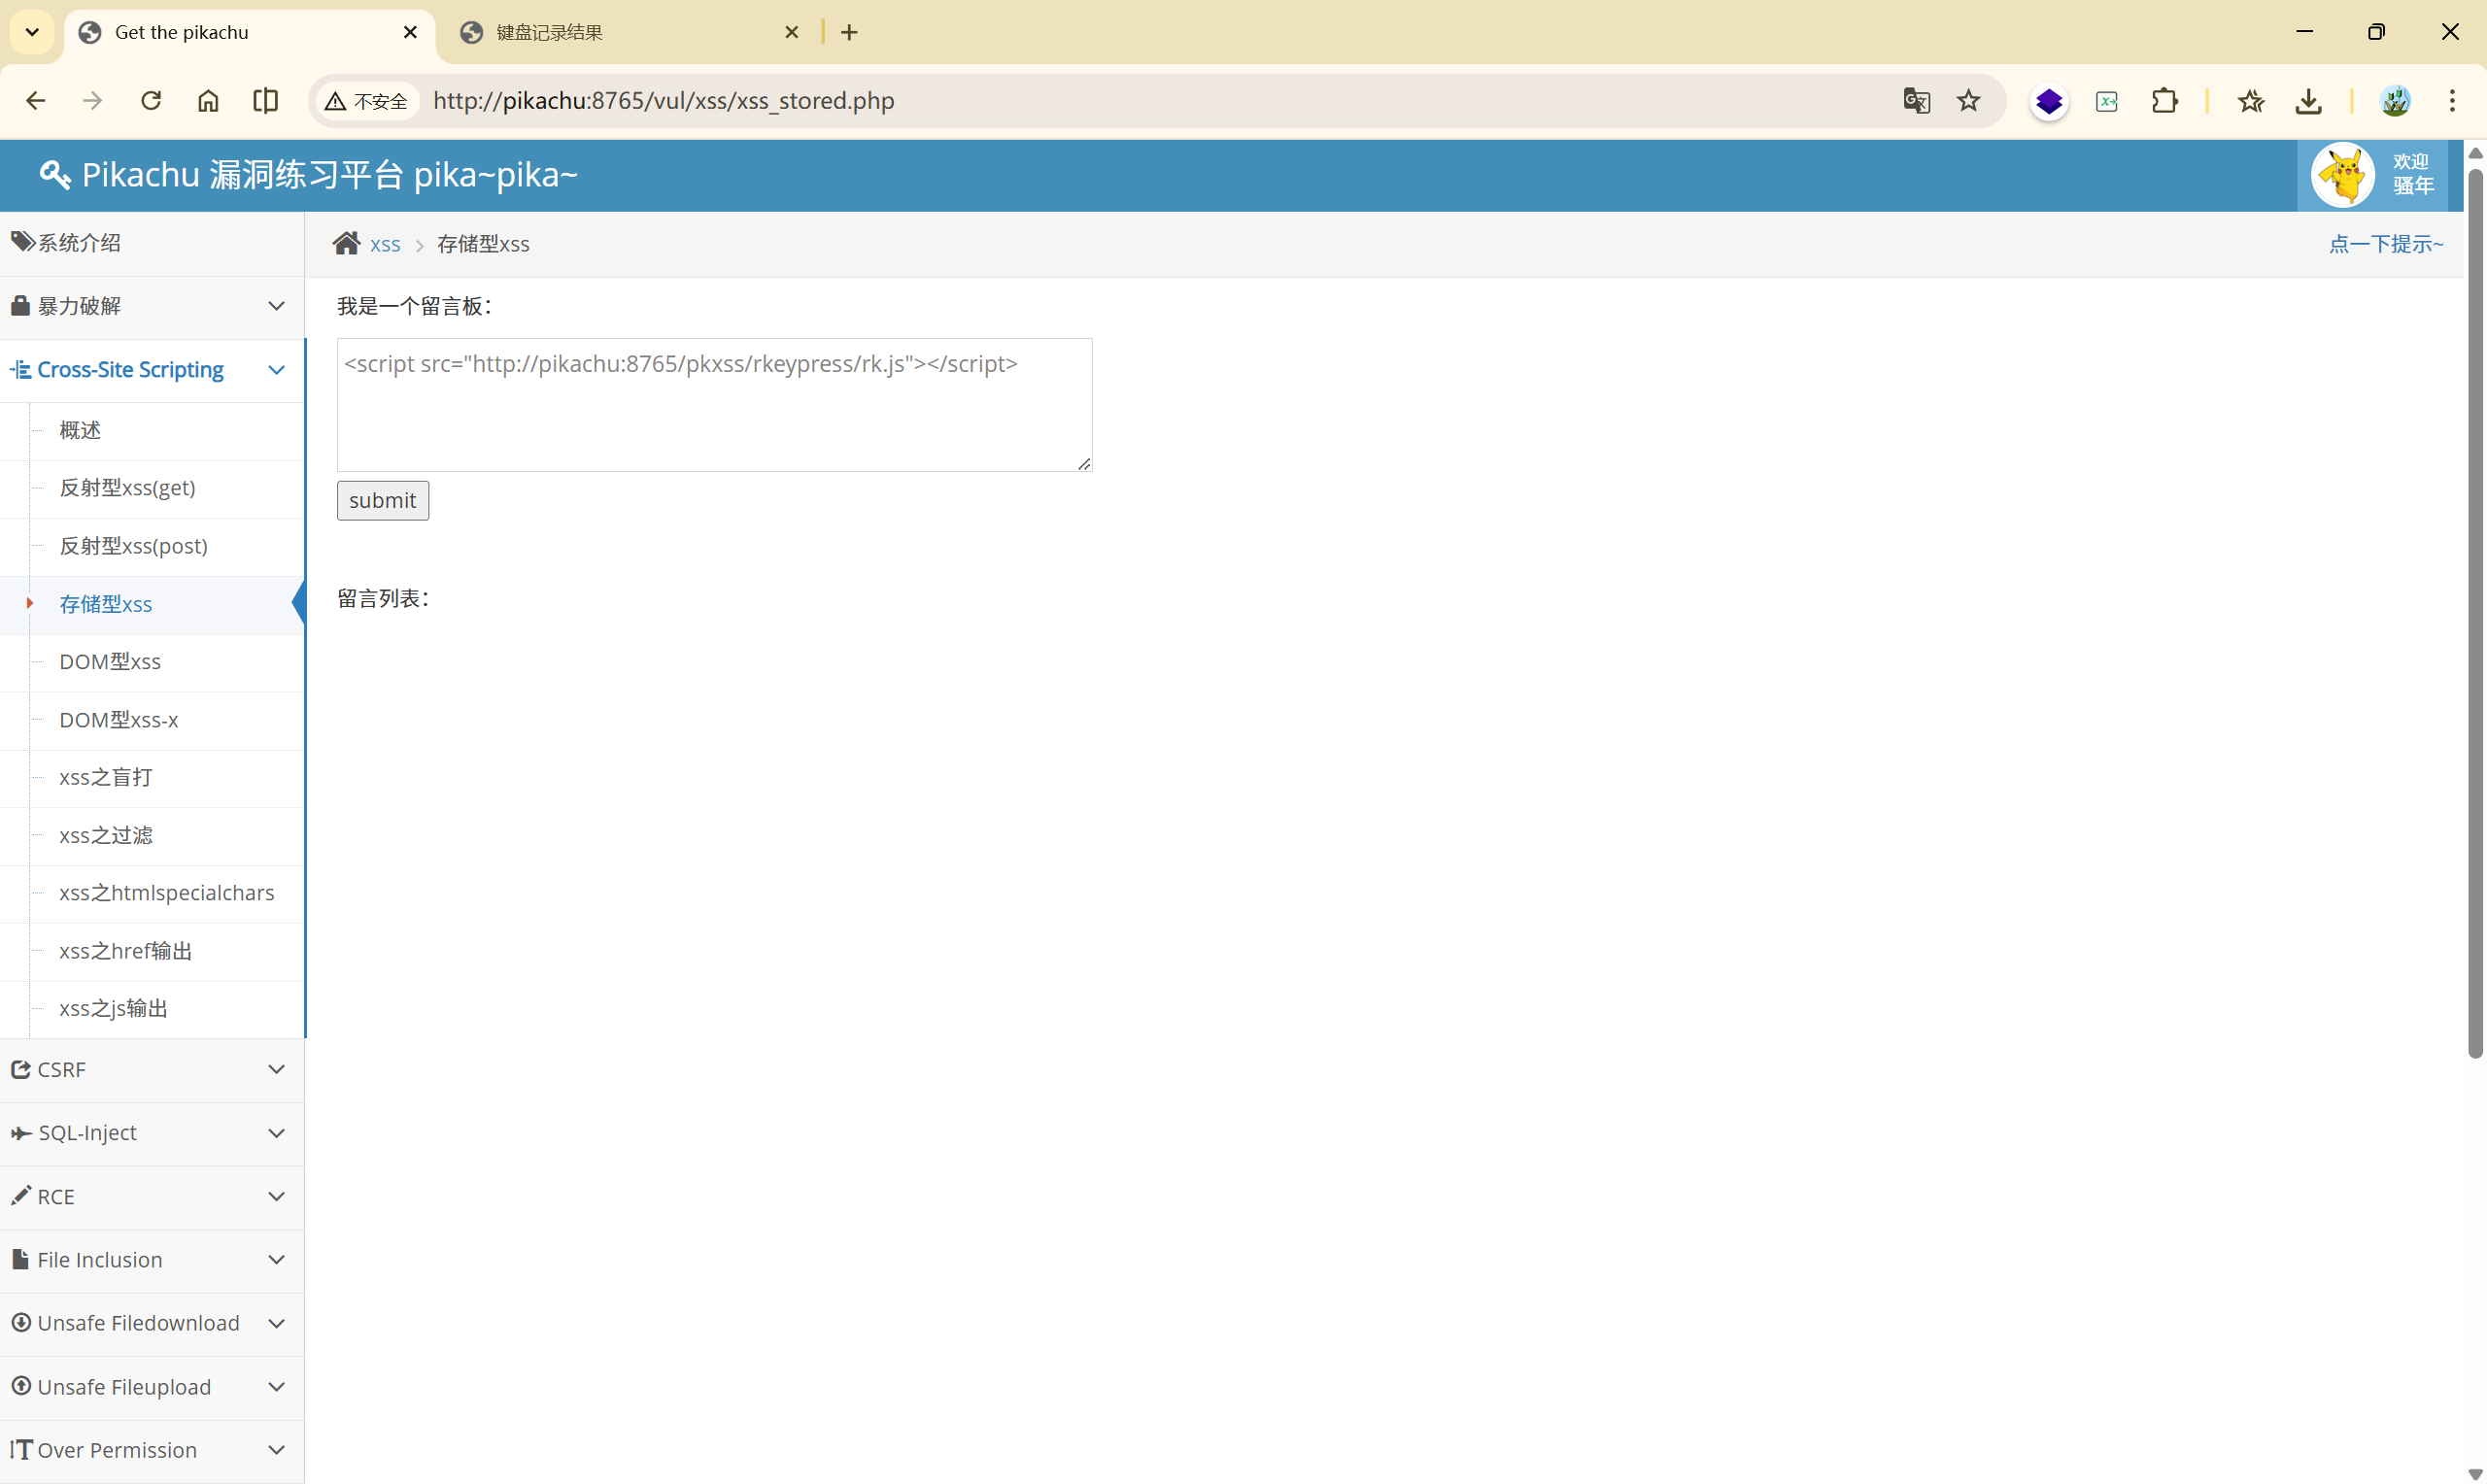Click the 点一下提示~ hint link
Viewport: 2487px width, 1484px height.
coord(2385,244)
